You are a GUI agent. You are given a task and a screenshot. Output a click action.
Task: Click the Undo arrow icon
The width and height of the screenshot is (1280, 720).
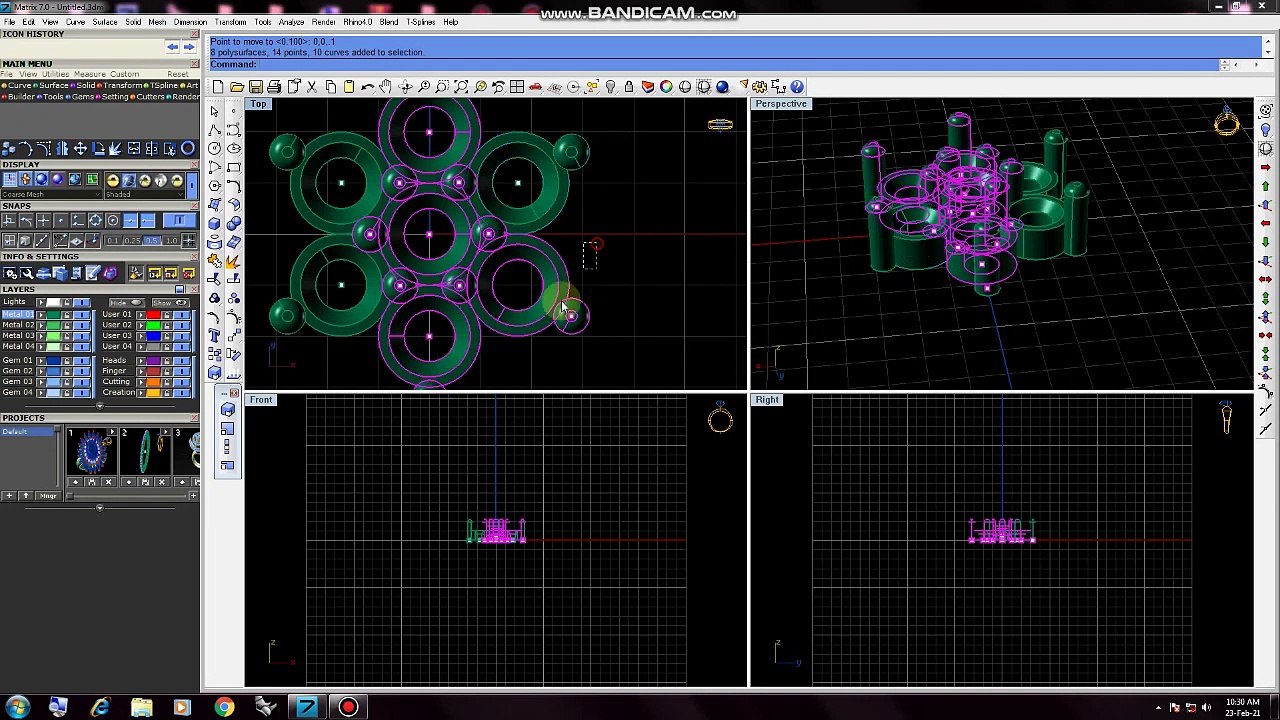click(367, 87)
